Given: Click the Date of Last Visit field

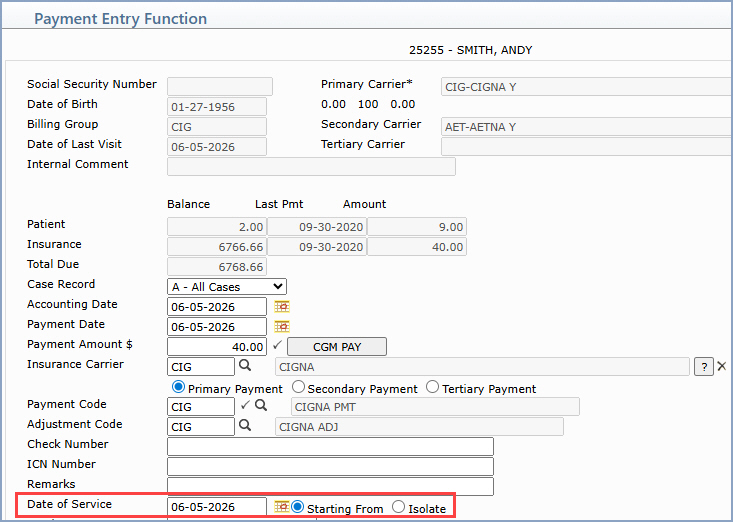Looking at the screenshot, I should 217,147.
